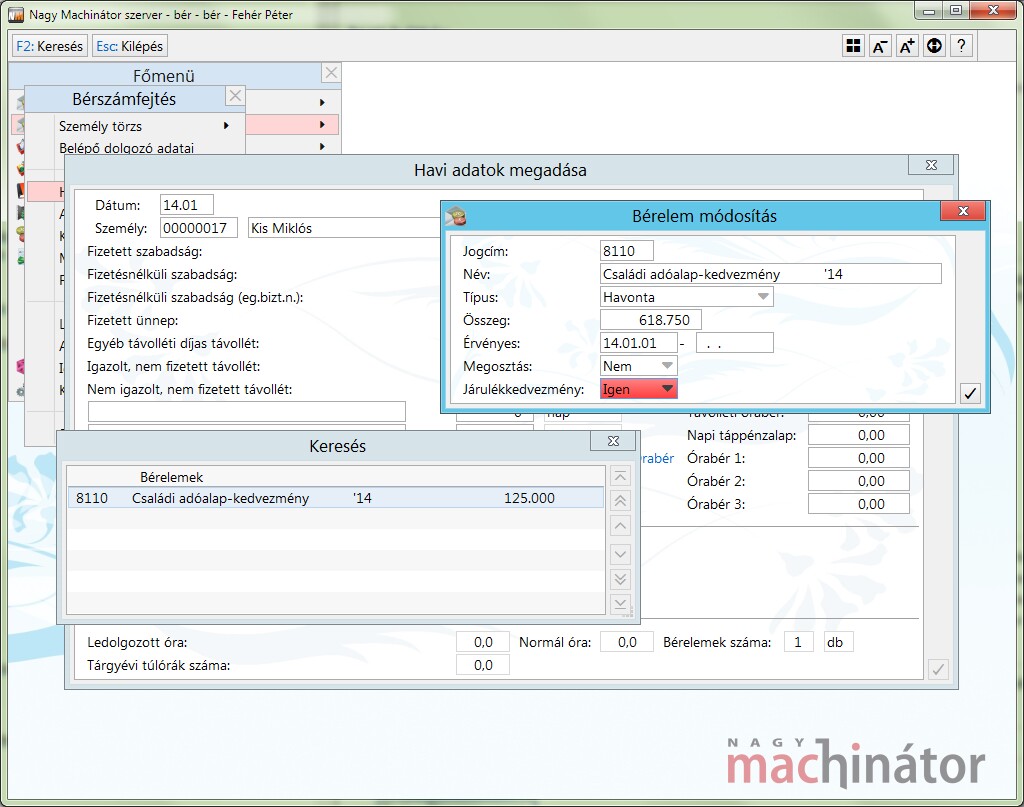The width and height of the screenshot is (1024, 807).
Task: Click the Összeg field containing 618.750
Action: 651,320
